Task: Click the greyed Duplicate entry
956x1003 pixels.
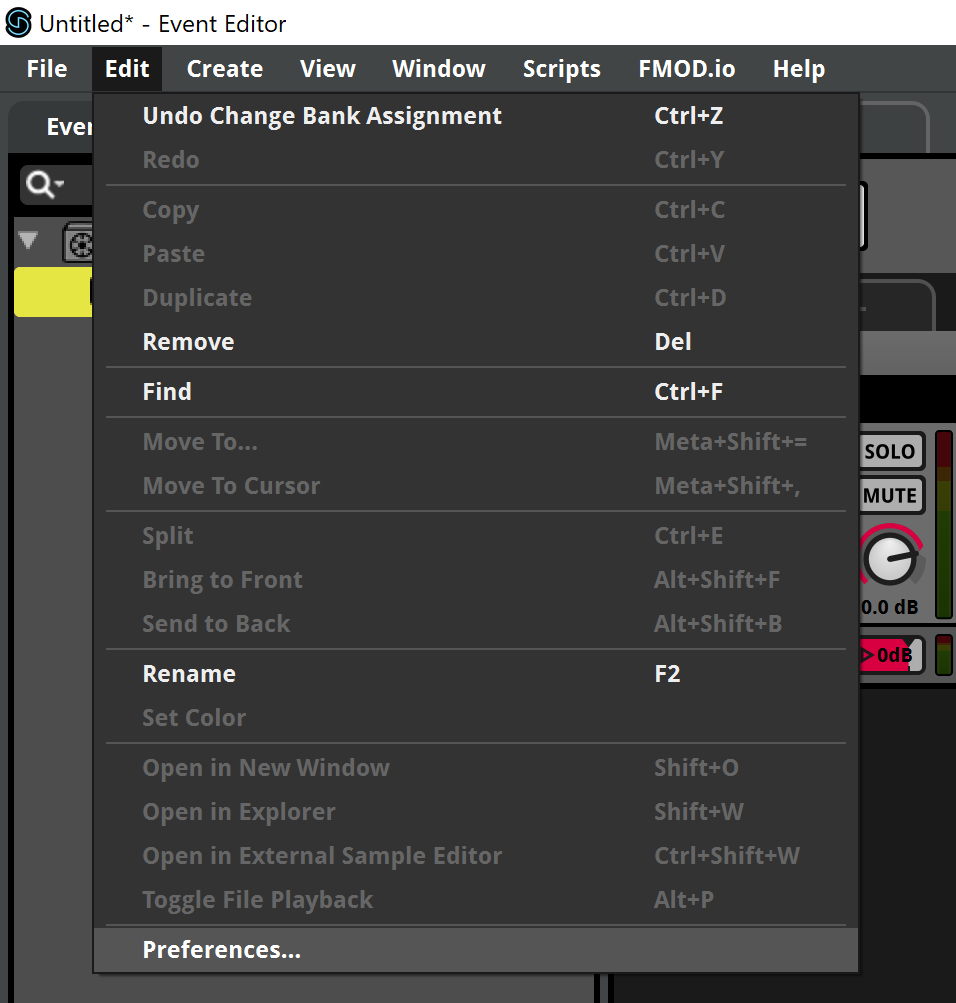Action: click(475, 298)
